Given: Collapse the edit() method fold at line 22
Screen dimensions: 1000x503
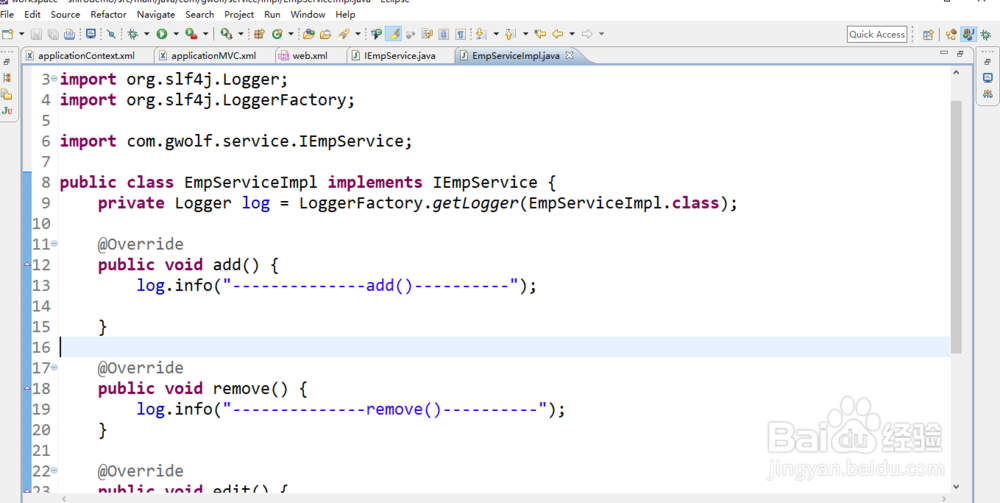Looking at the screenshot, I should click(x=54, y=470).
